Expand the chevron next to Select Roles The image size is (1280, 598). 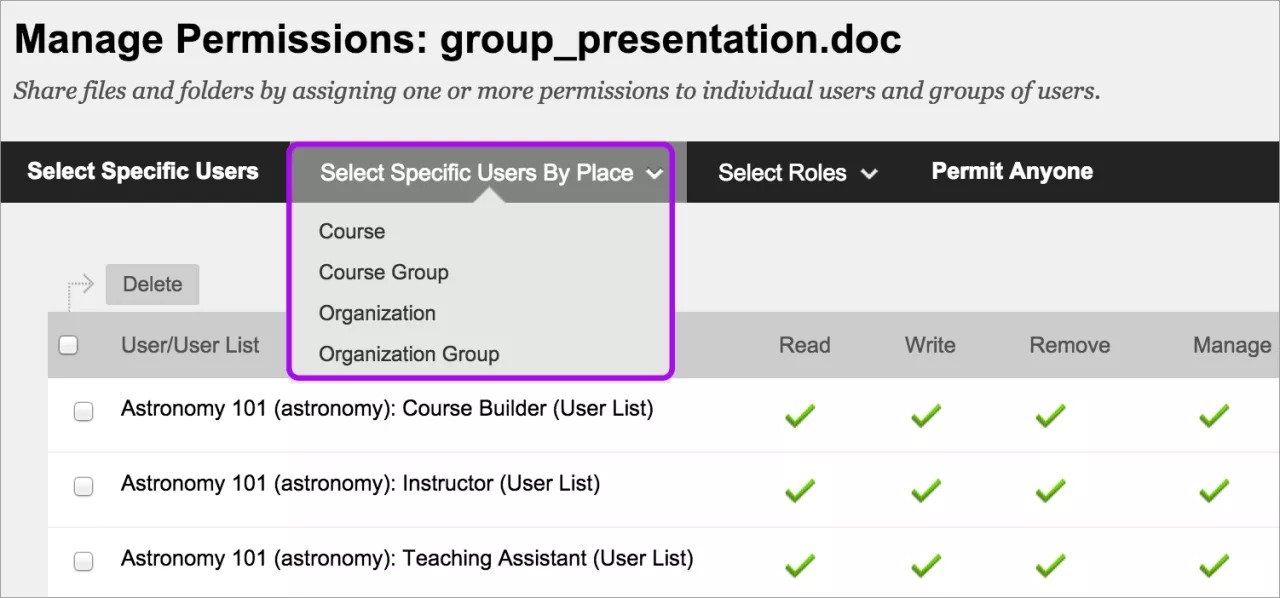coord(870,172)
